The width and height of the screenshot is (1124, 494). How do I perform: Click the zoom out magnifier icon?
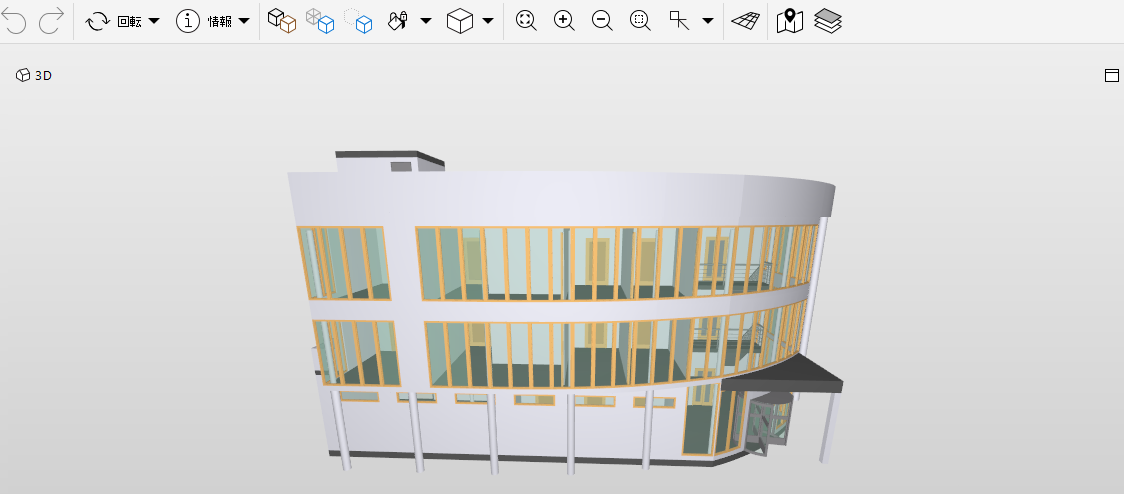602,21
